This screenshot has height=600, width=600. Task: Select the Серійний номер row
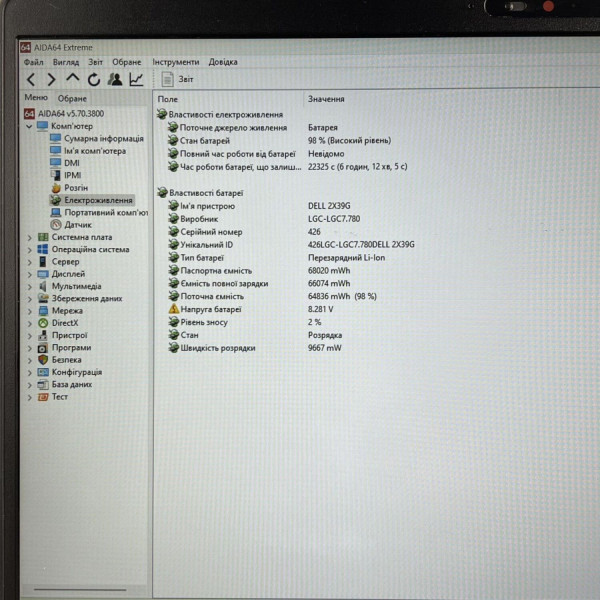point(244,232)
